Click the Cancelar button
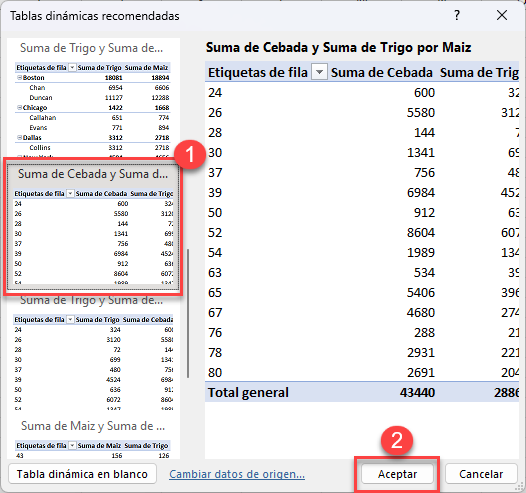 [x=481, y=474]
